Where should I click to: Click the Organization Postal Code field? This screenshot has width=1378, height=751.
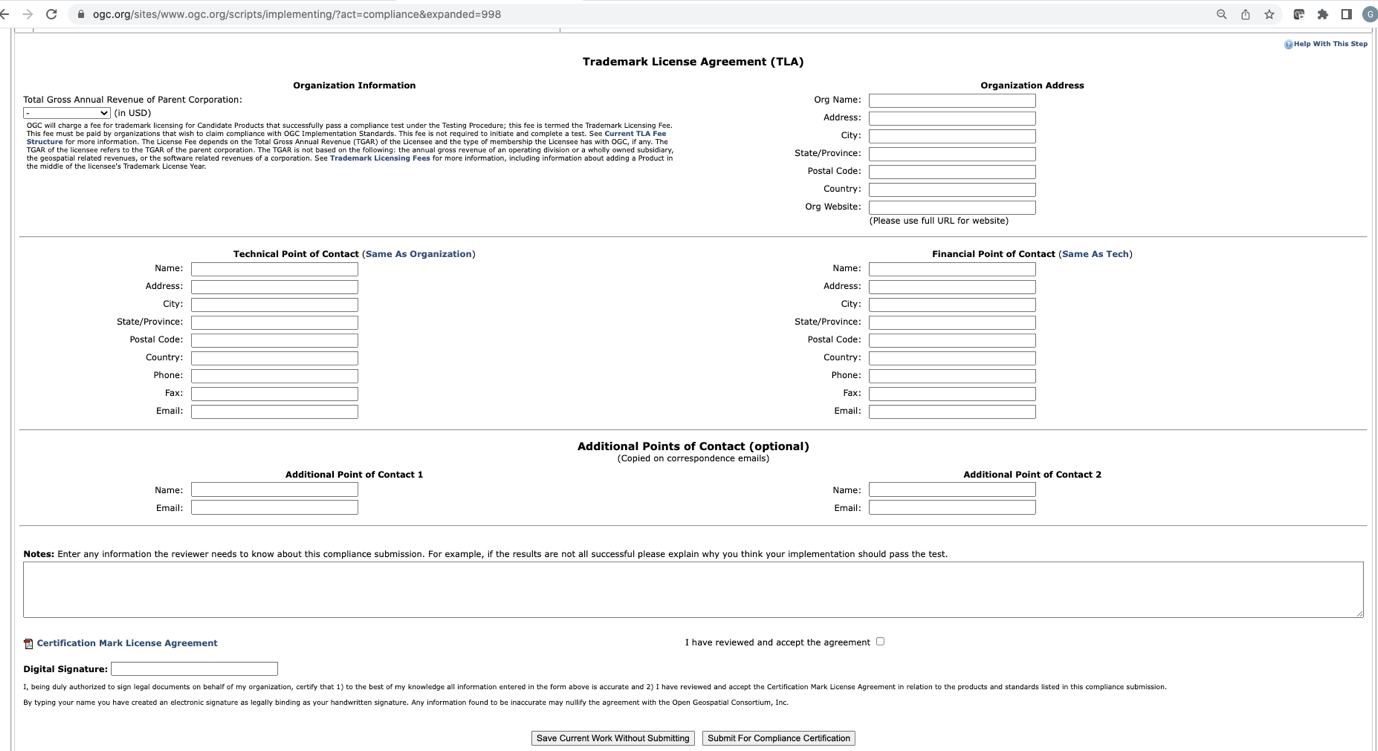[x=952, y=172]
